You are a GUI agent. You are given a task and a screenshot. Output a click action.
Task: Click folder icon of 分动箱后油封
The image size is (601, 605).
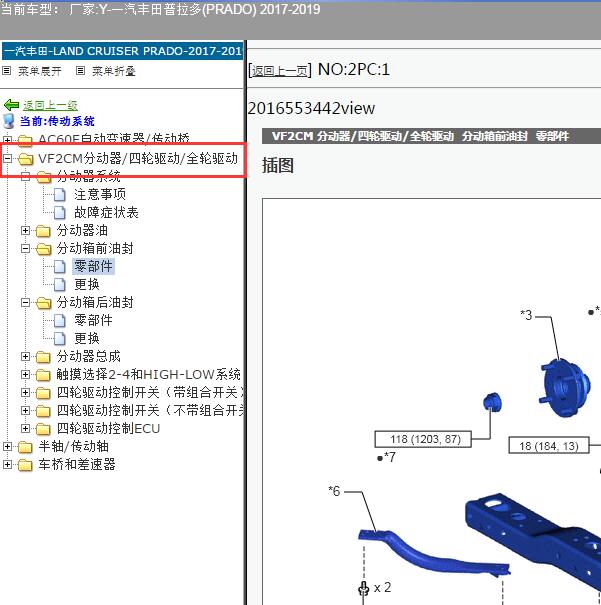pos(44,303)
